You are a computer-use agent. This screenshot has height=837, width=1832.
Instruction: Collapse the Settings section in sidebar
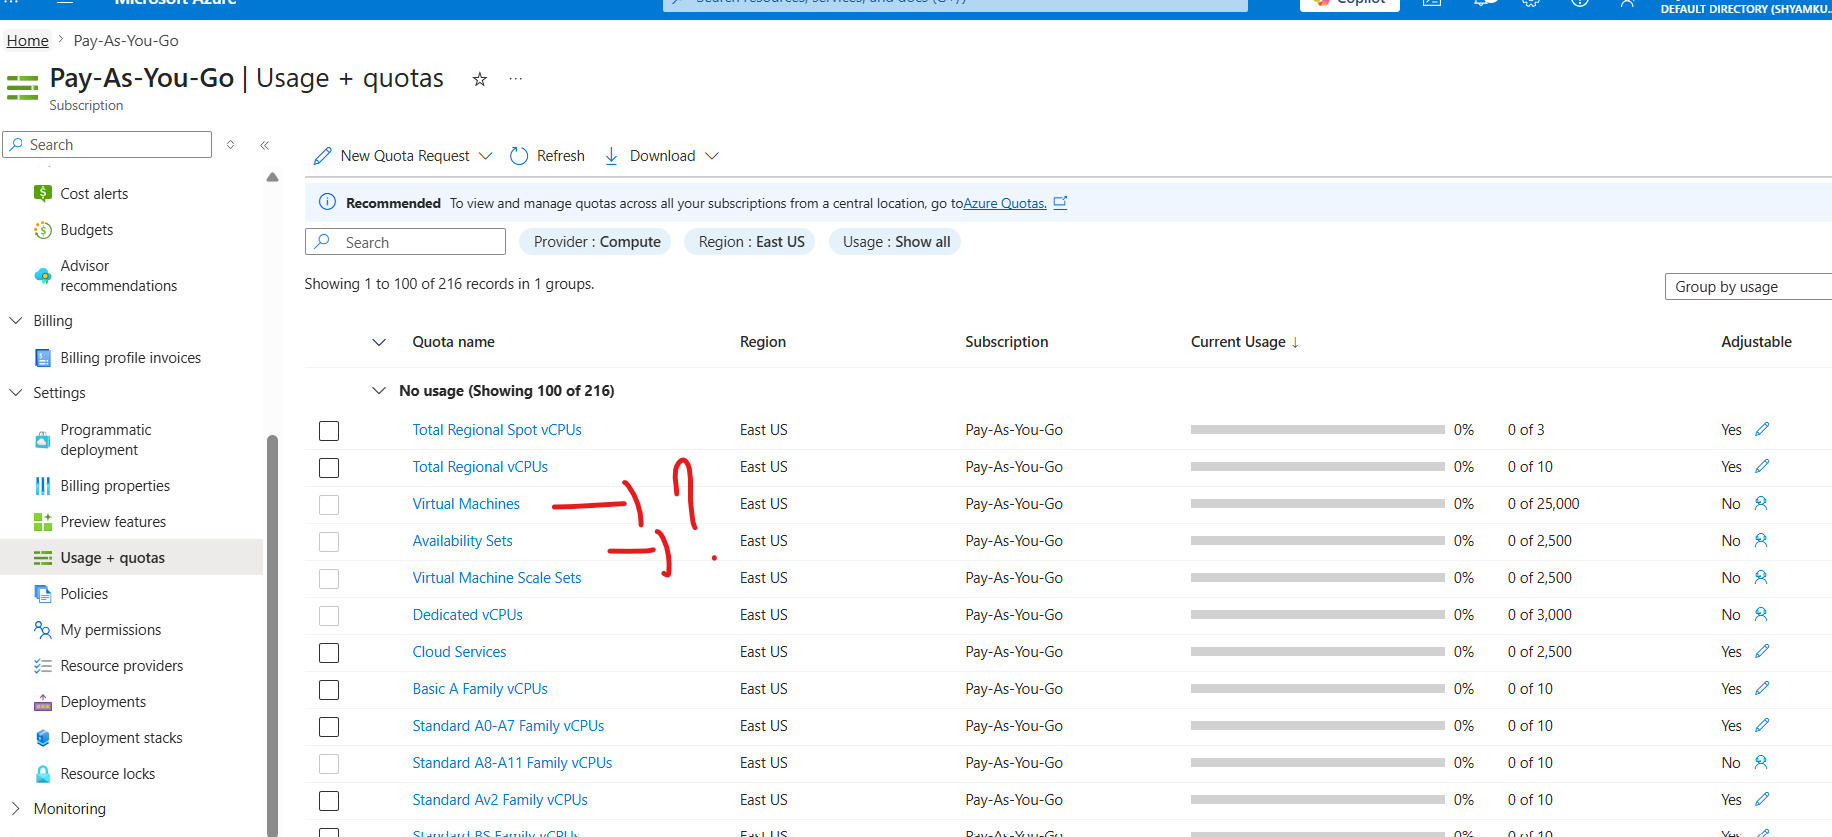(x=15, y=393)
